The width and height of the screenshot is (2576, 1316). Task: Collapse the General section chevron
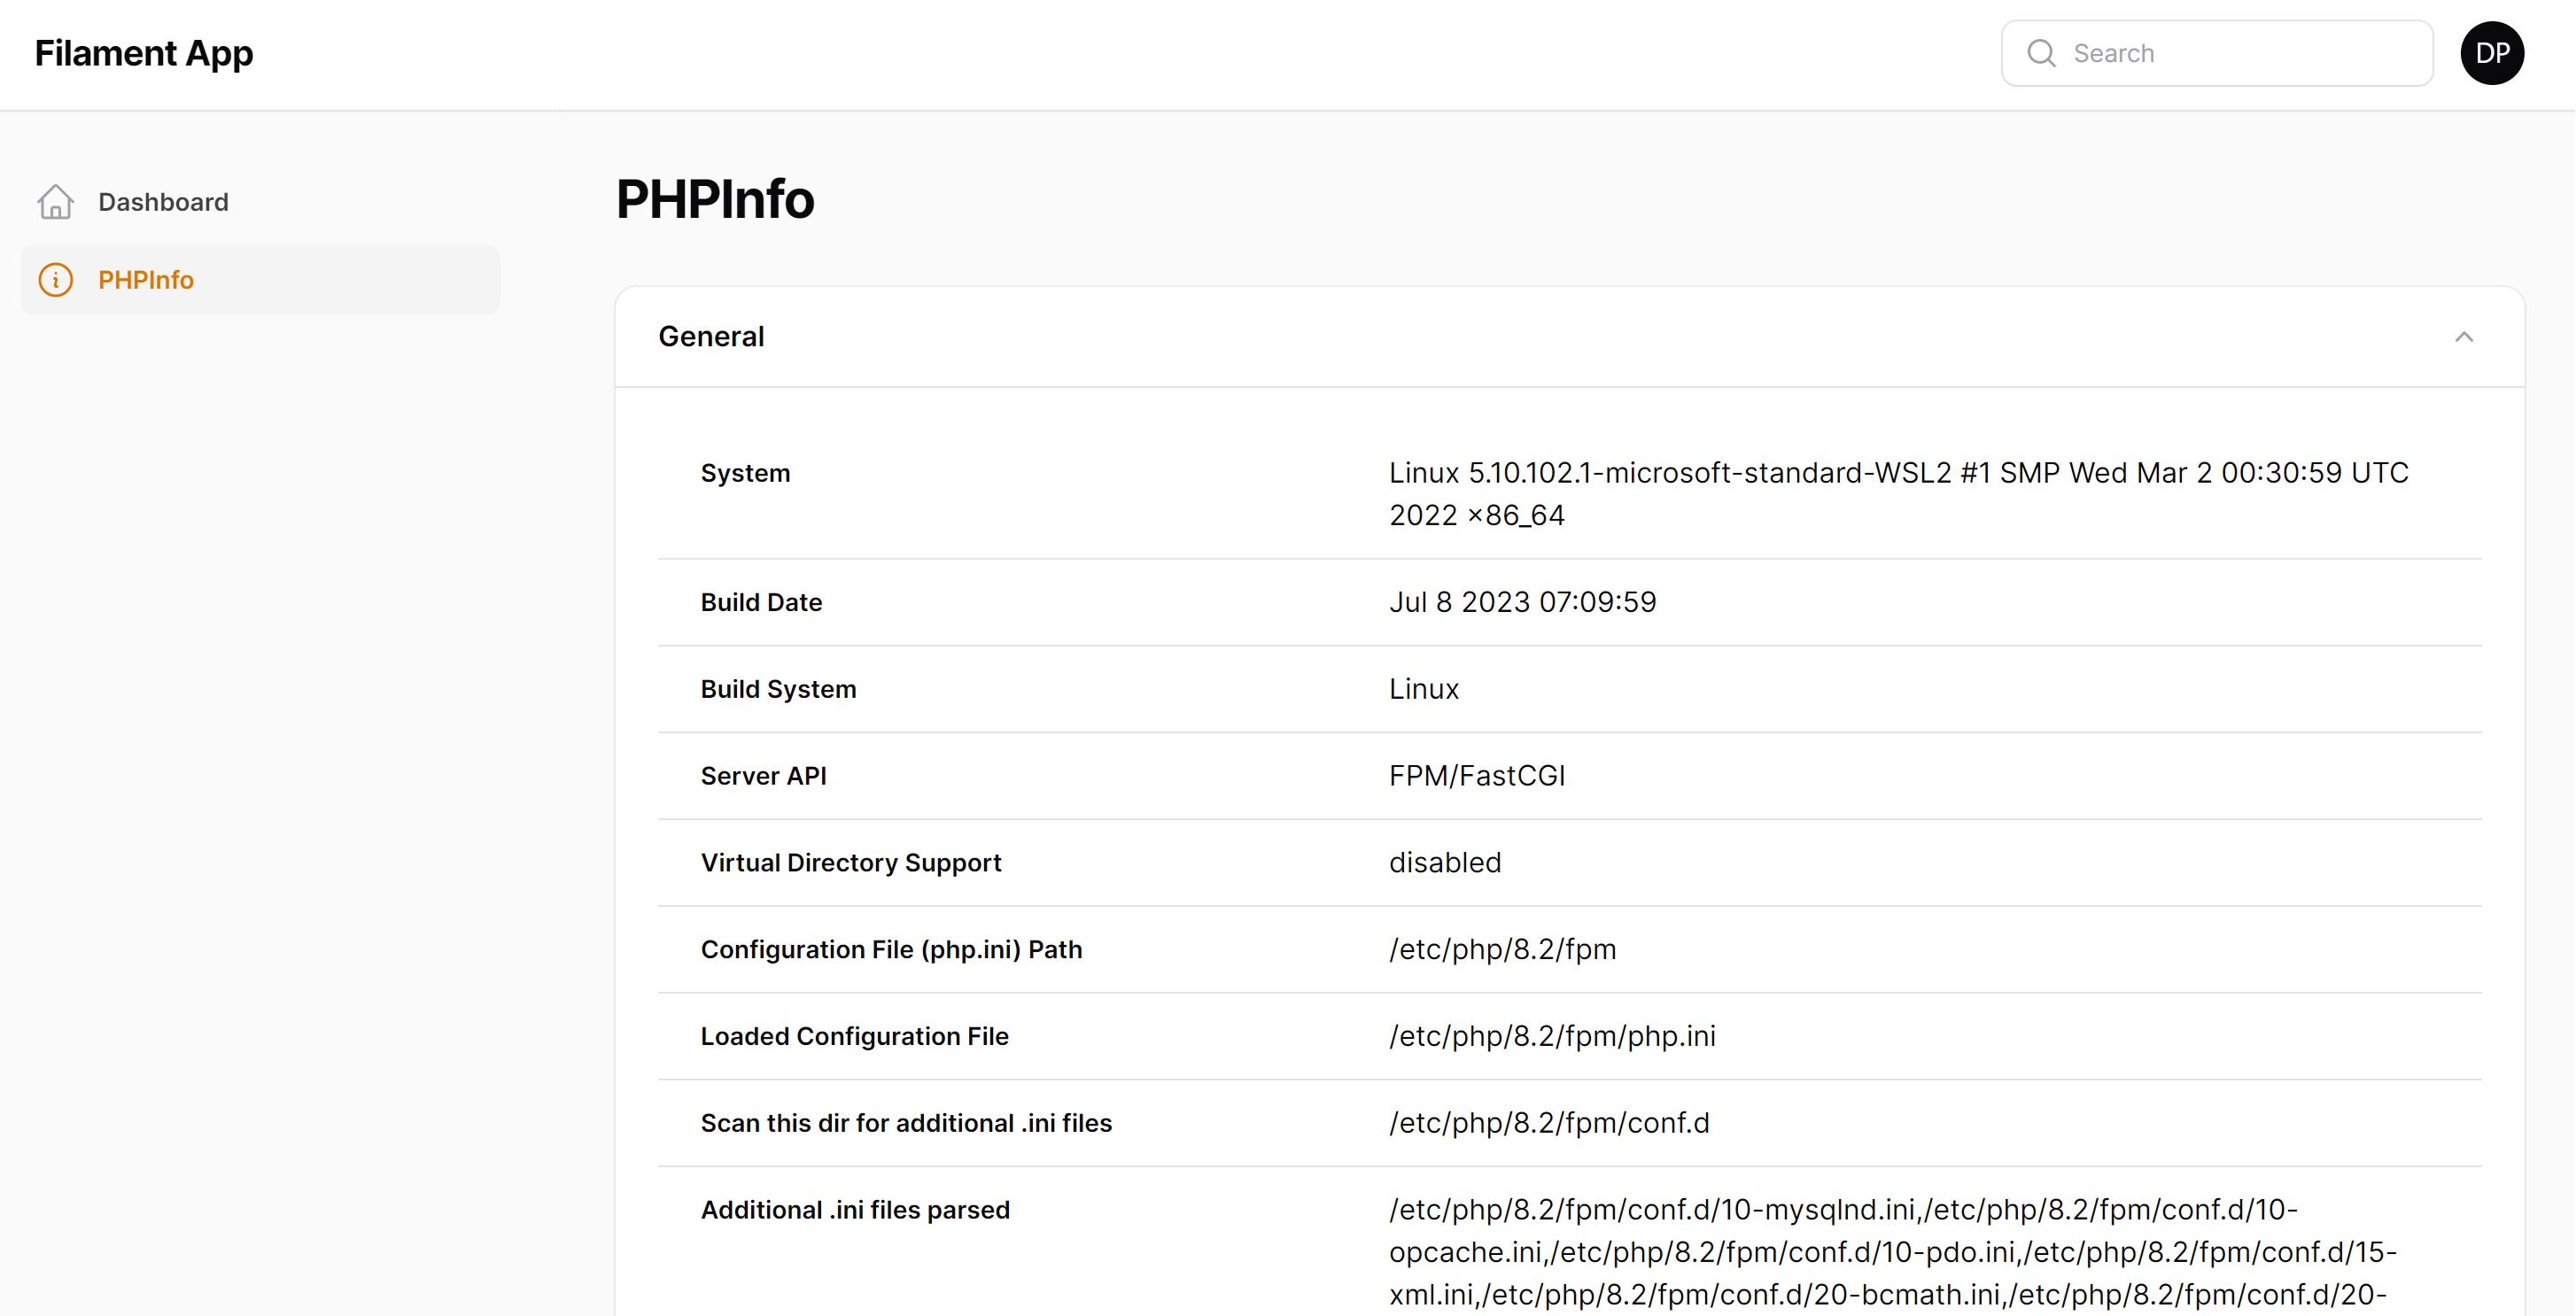pyautogui.click(x=2464, y=337)
